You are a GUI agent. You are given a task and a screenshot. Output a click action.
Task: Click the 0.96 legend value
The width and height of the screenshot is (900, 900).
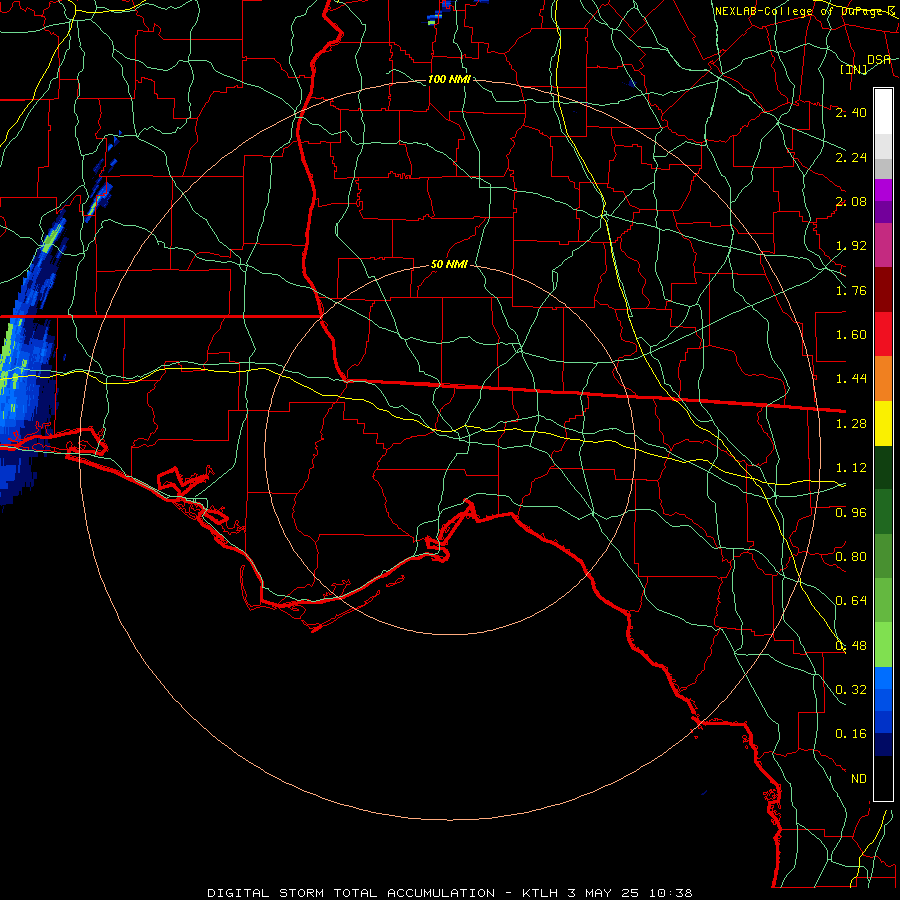tap(851, 513)
